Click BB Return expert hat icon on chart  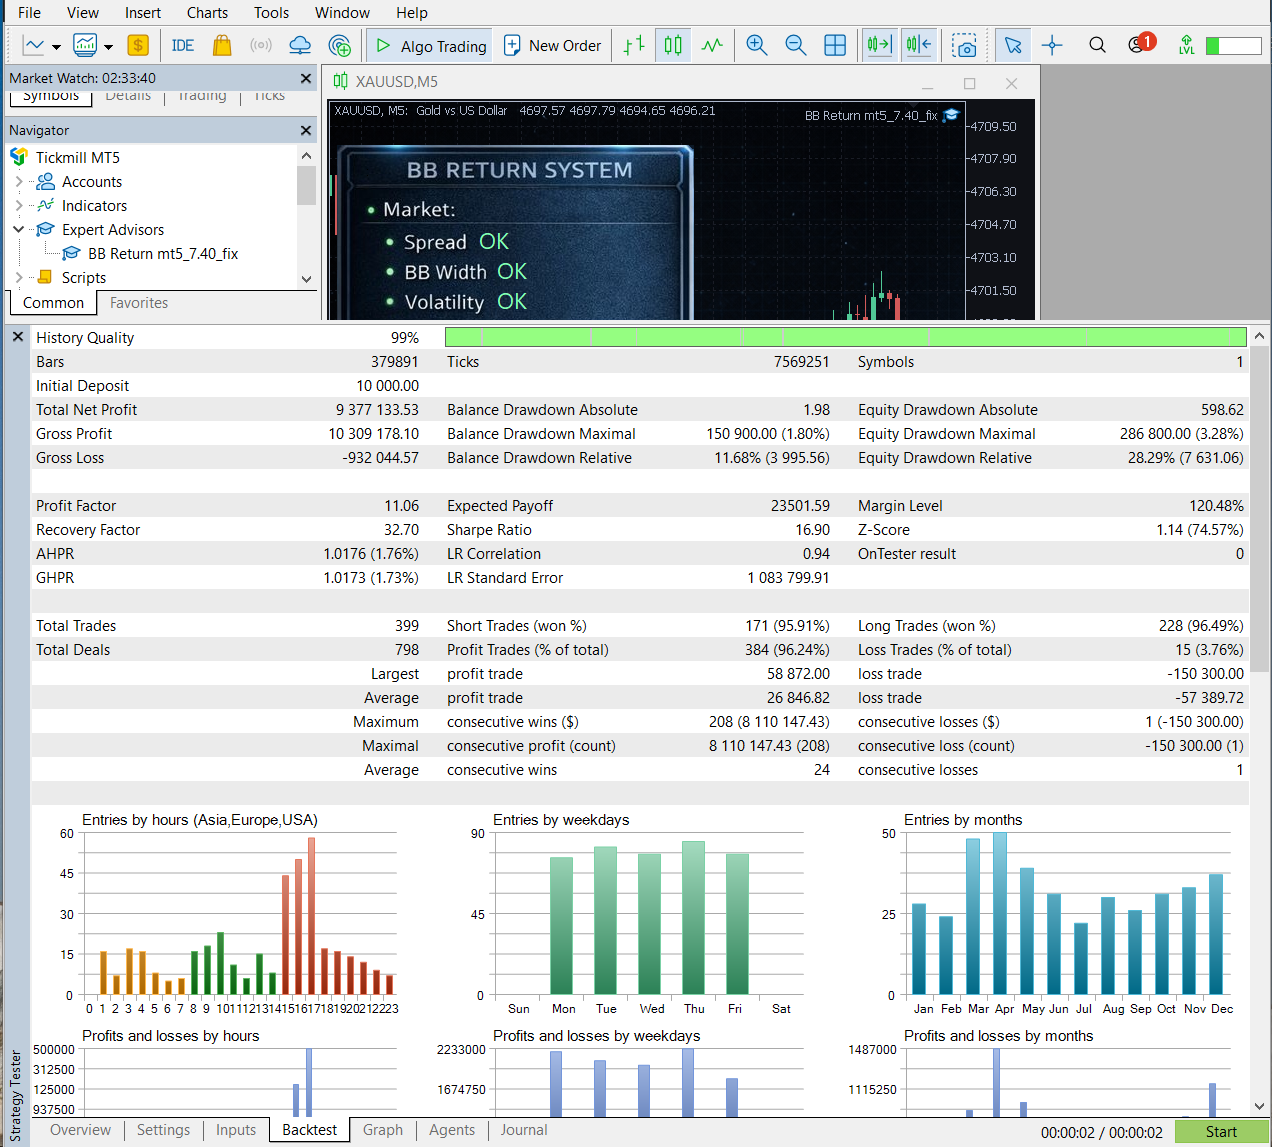click(951, 115)
